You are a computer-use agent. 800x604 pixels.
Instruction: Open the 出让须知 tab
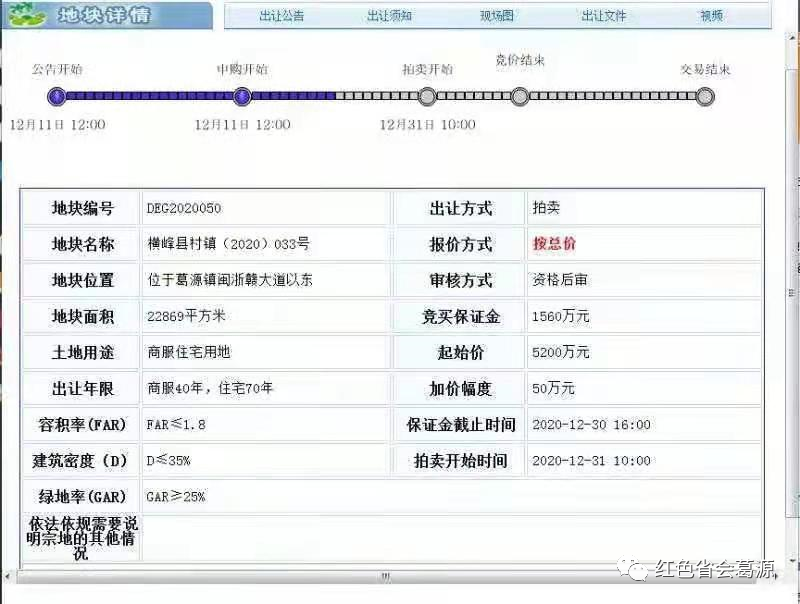[389, 16]
